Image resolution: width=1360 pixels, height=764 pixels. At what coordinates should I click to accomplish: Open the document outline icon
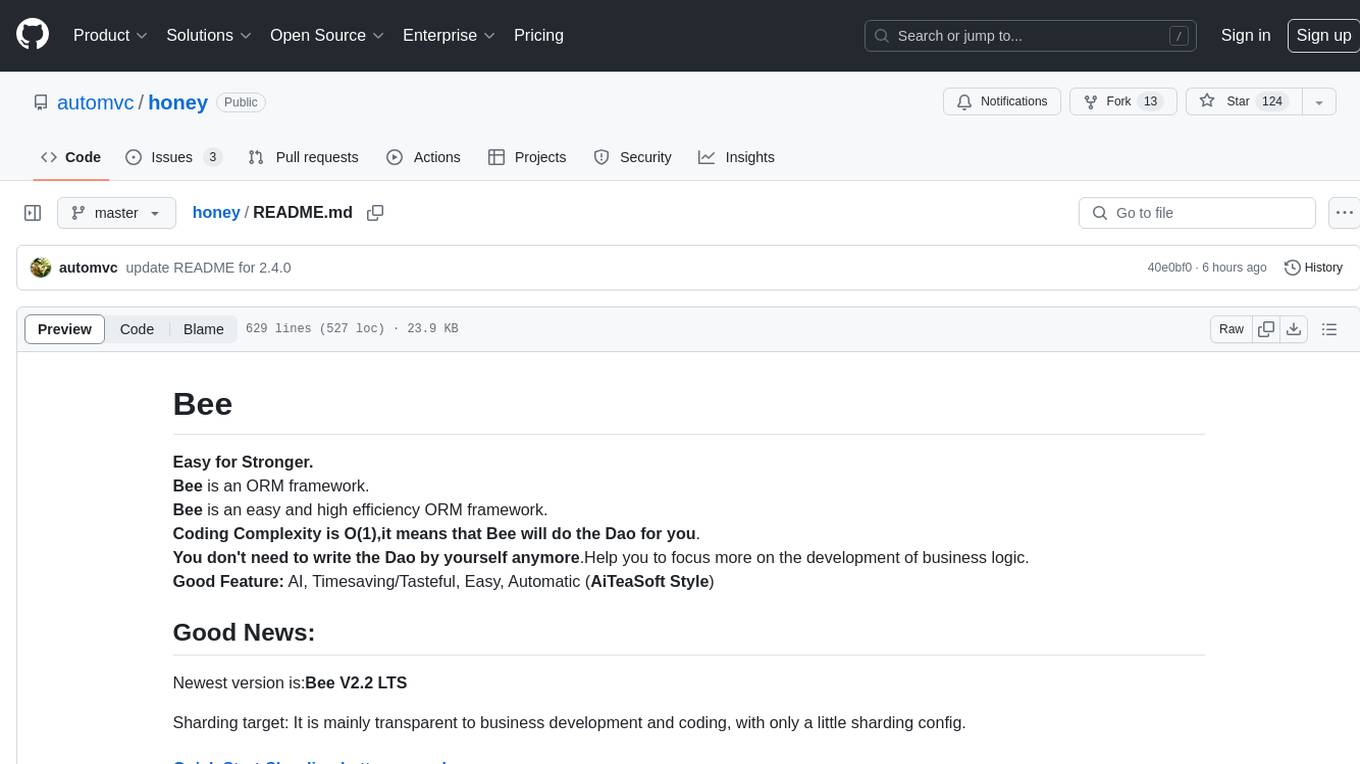(1329, 329)
